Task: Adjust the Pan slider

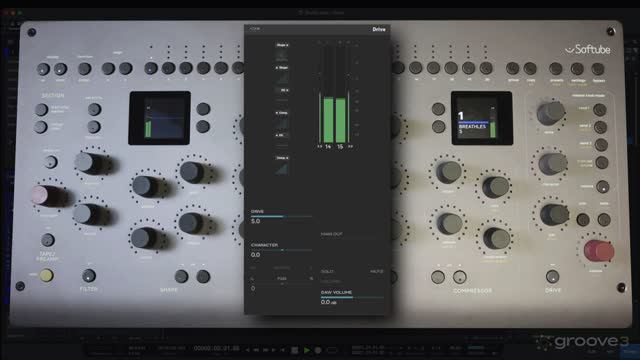Action: pyautogui.click(x=282, y=283)
